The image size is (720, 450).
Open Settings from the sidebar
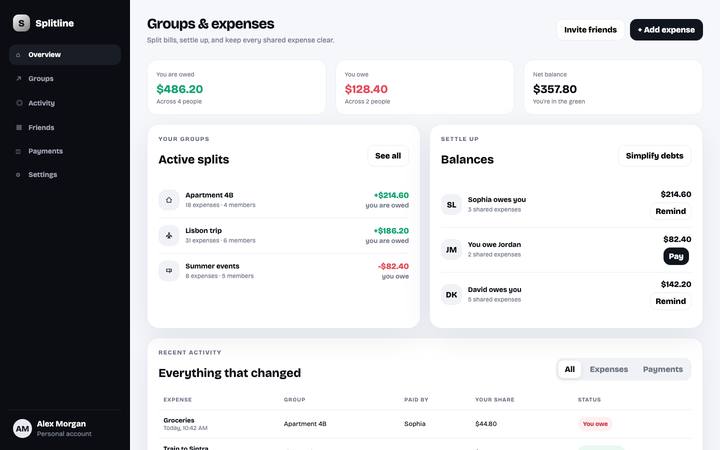point(65,174)
